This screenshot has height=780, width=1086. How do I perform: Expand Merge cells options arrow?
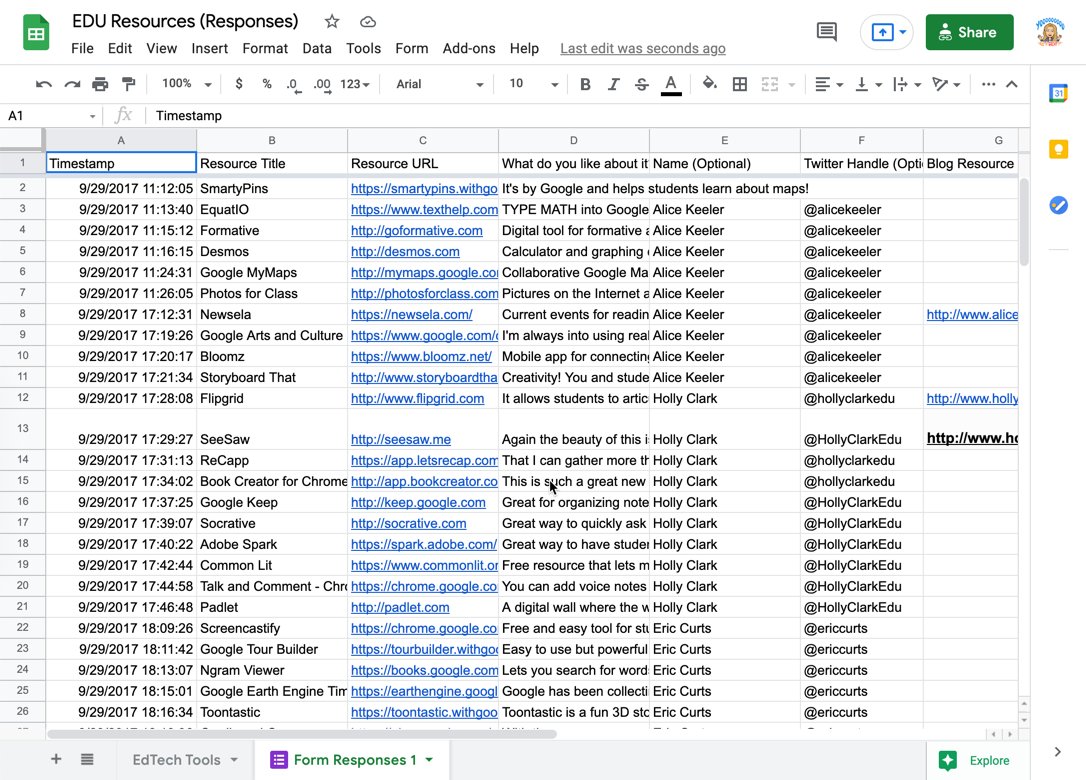(792, 85)
